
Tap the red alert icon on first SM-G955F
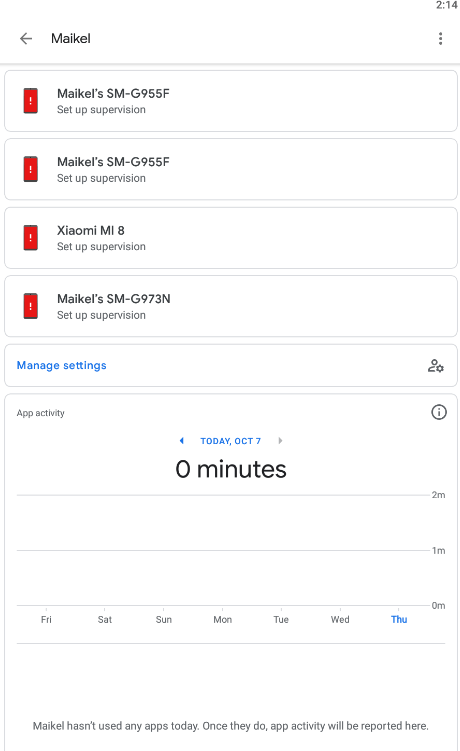tap(31, 101)
